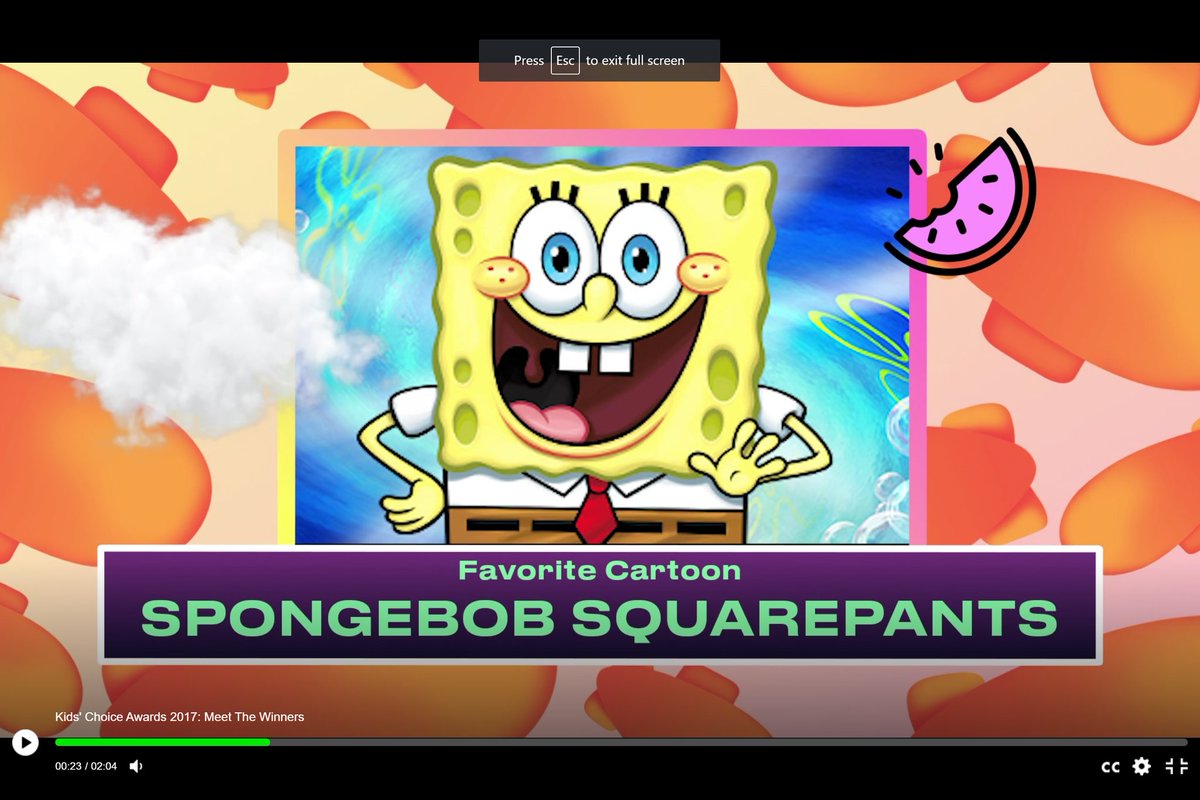Toggle closed captions with the CC button
The width and height of the screenshot is (1200, 800).
(1110, 767)
